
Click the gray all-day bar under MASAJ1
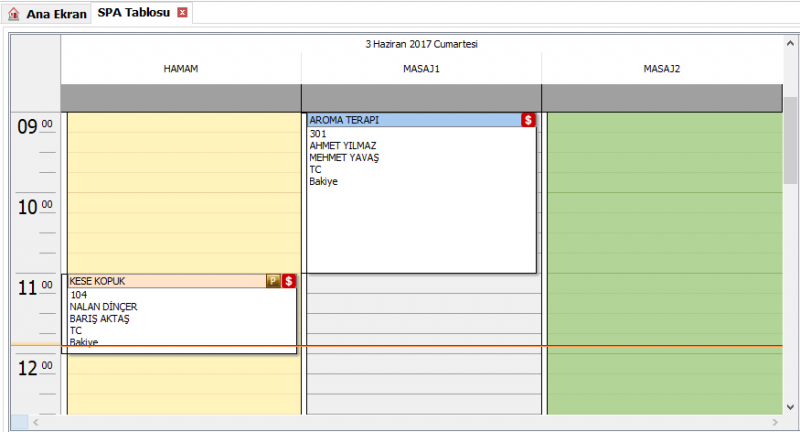pyautogui.click(x=421, y=98)
